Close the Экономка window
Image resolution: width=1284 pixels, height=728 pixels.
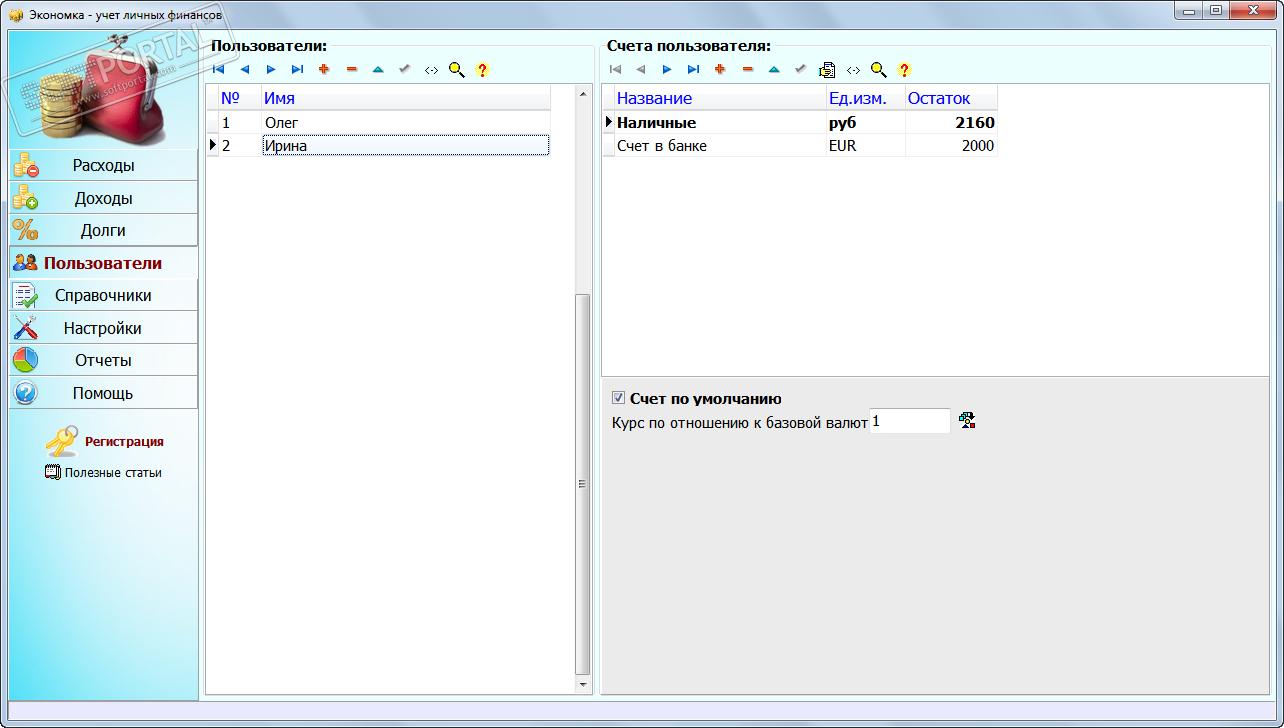(x=1253, y=11)
